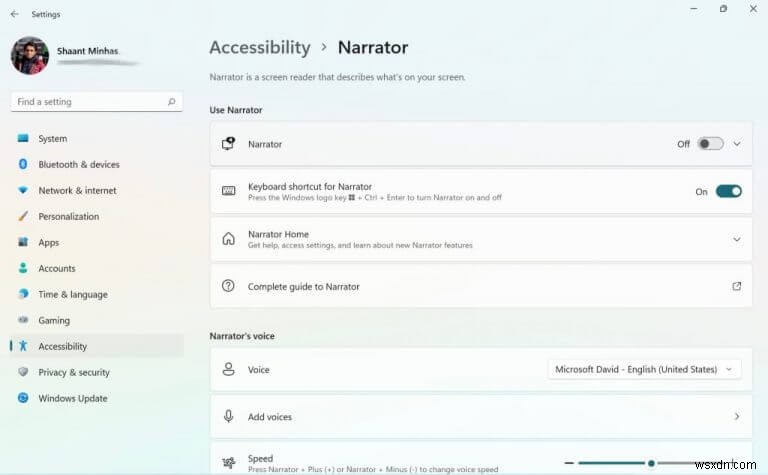Click the search magnifier icon
Viewport: 768px width, 475px height.
coord(172,102)
